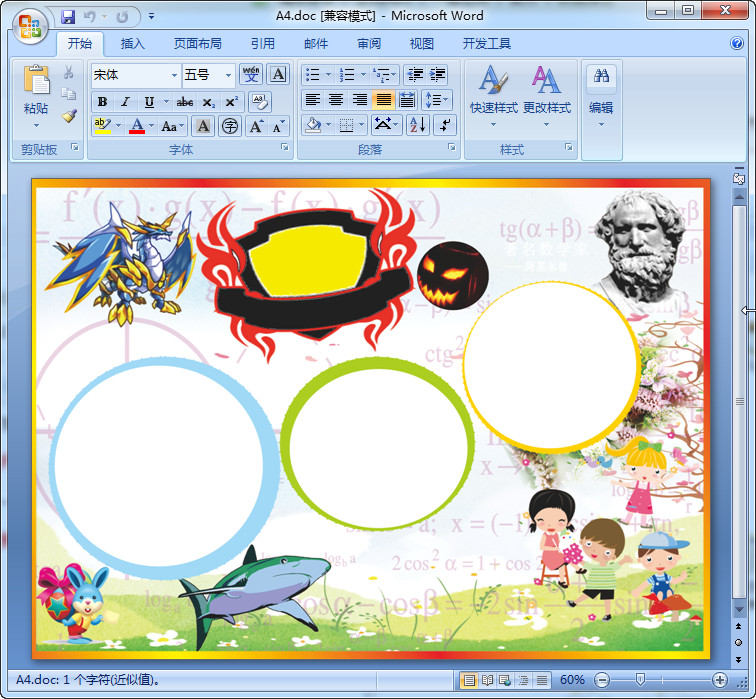Align text left
The width and height of the screenshot is (756, 699).
[313, 100]
